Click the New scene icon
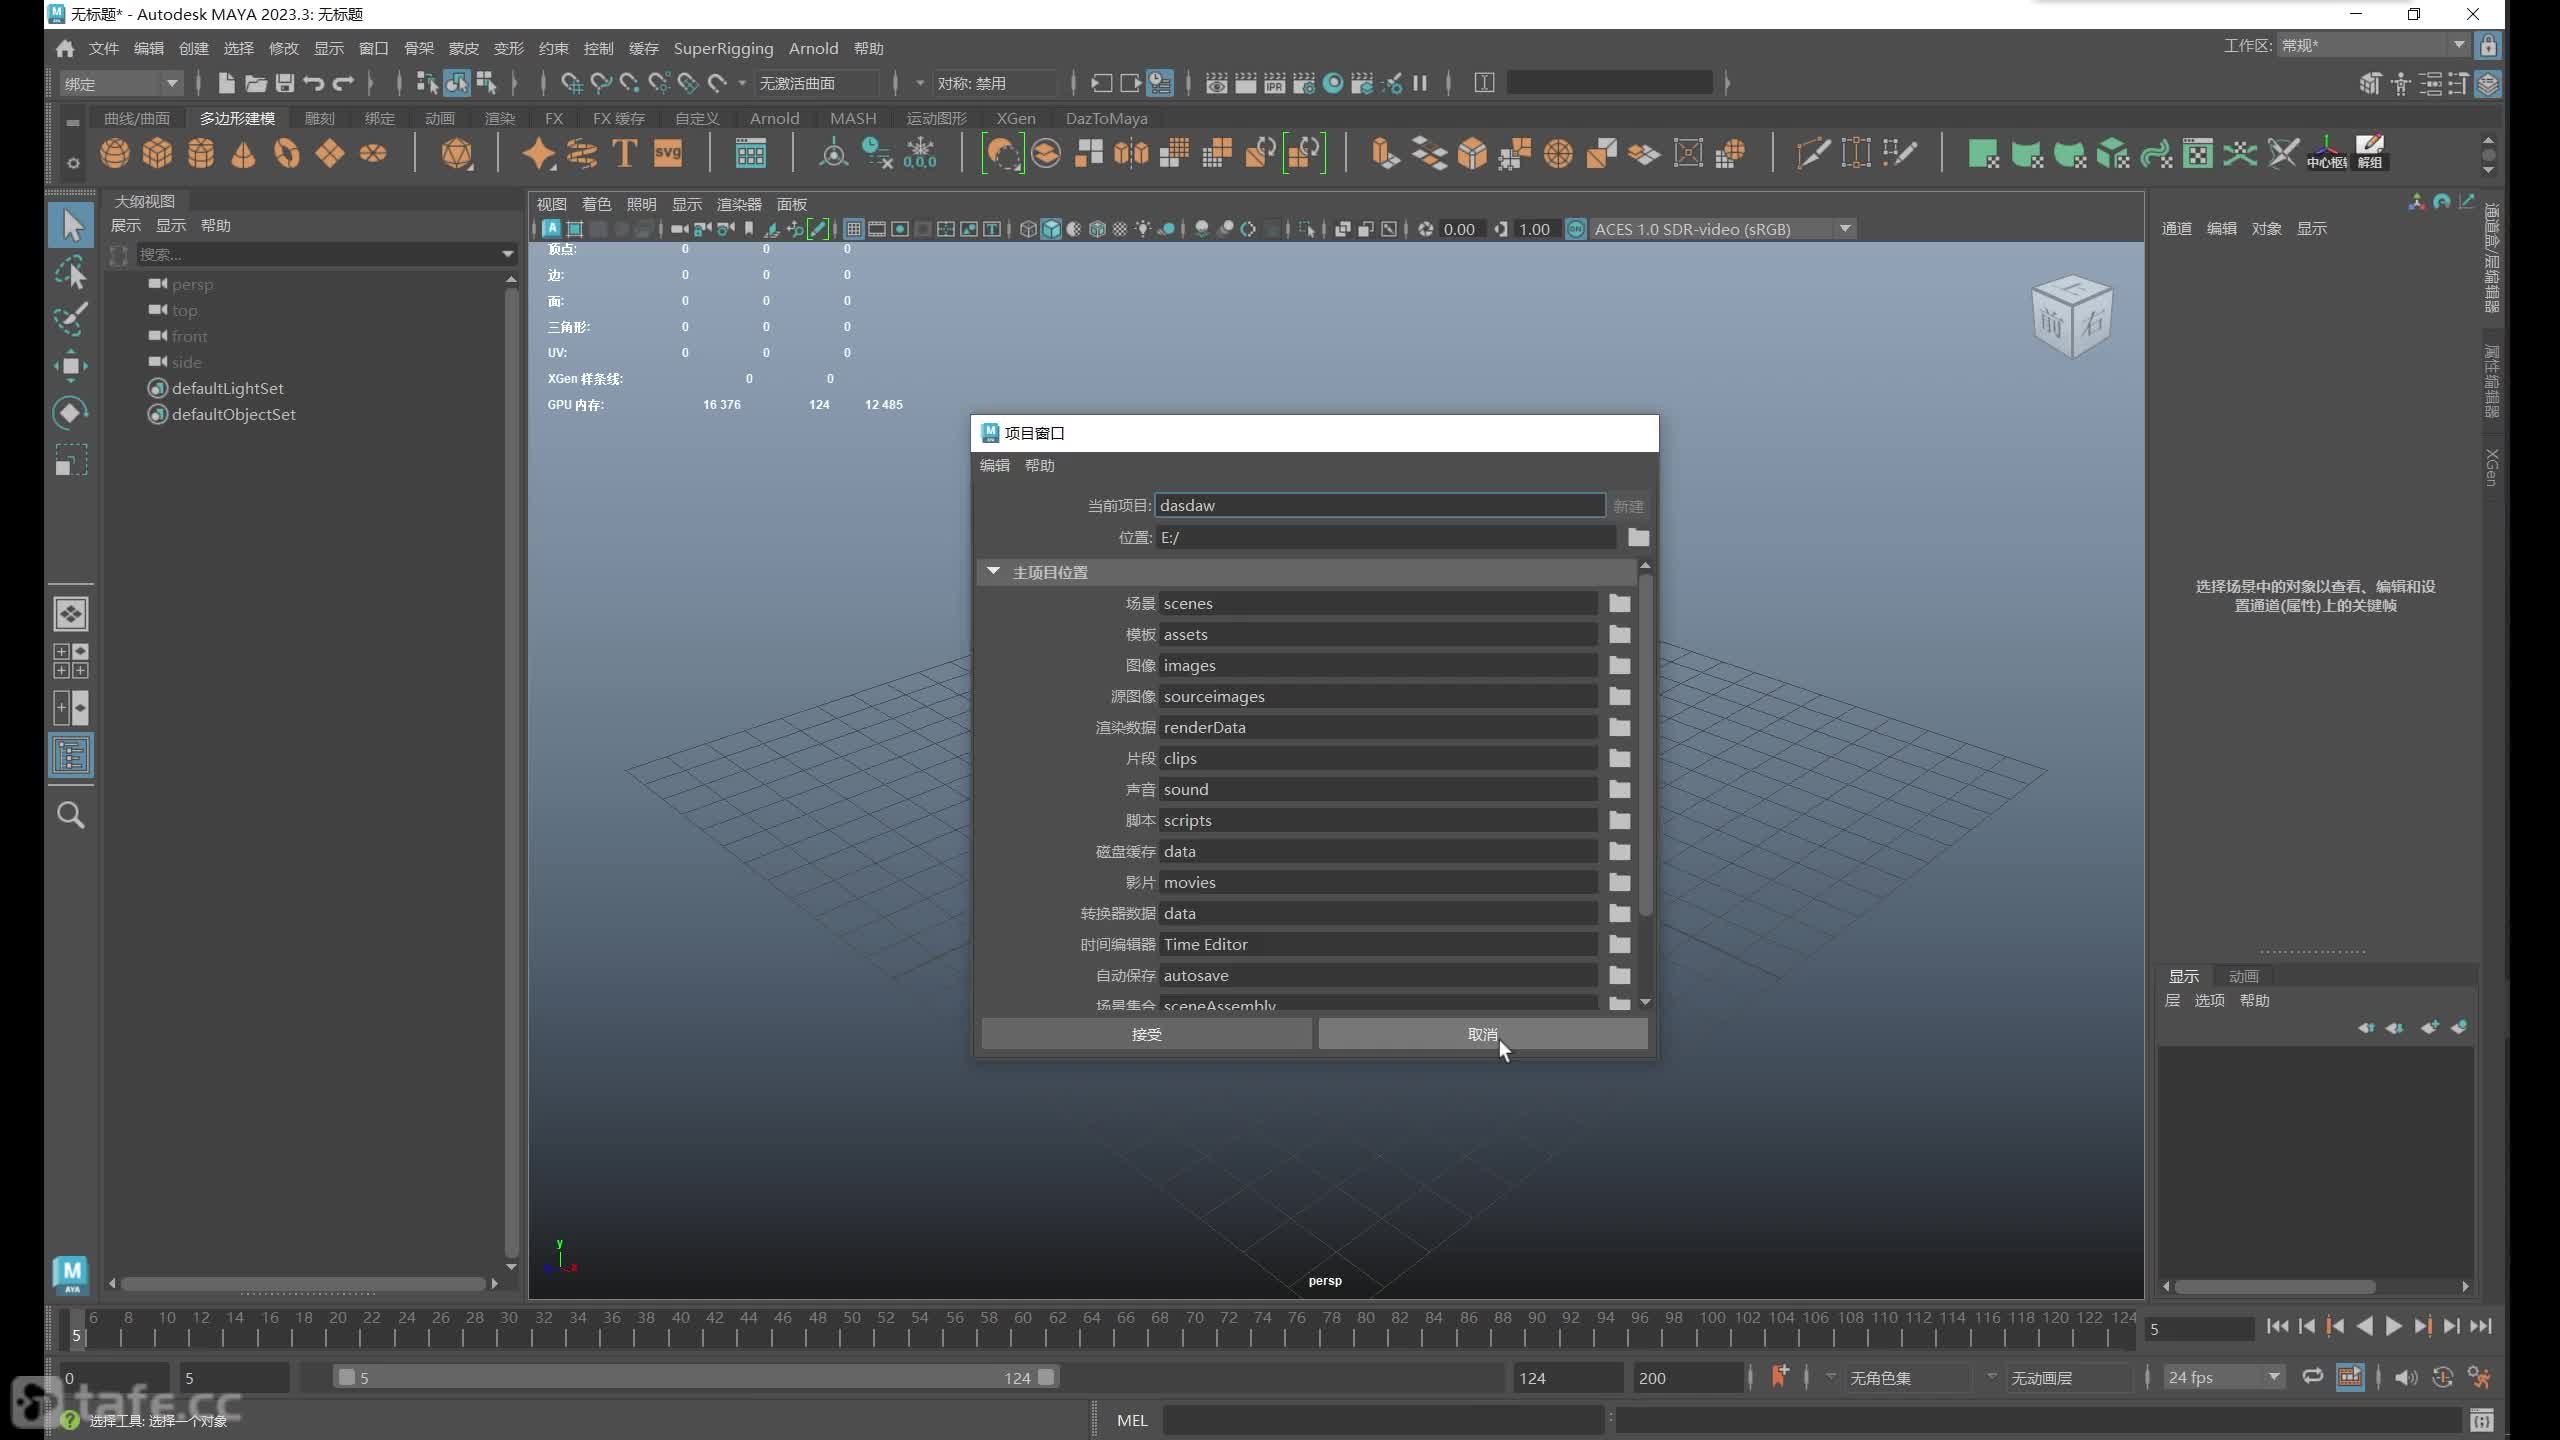 click(x=226, y=84)
